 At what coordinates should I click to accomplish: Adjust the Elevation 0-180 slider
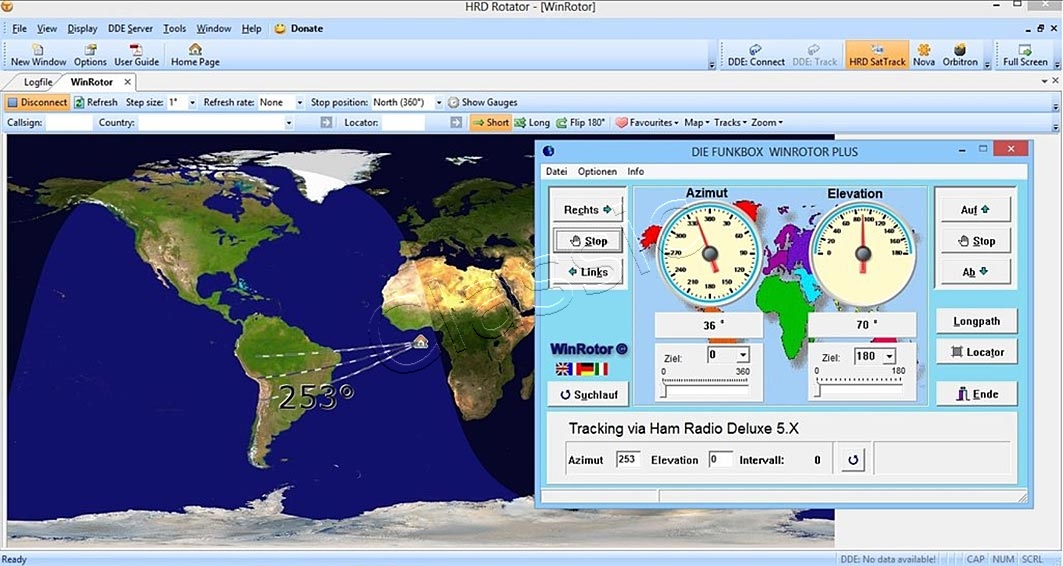pyautogui.click(x=860, y=389)
